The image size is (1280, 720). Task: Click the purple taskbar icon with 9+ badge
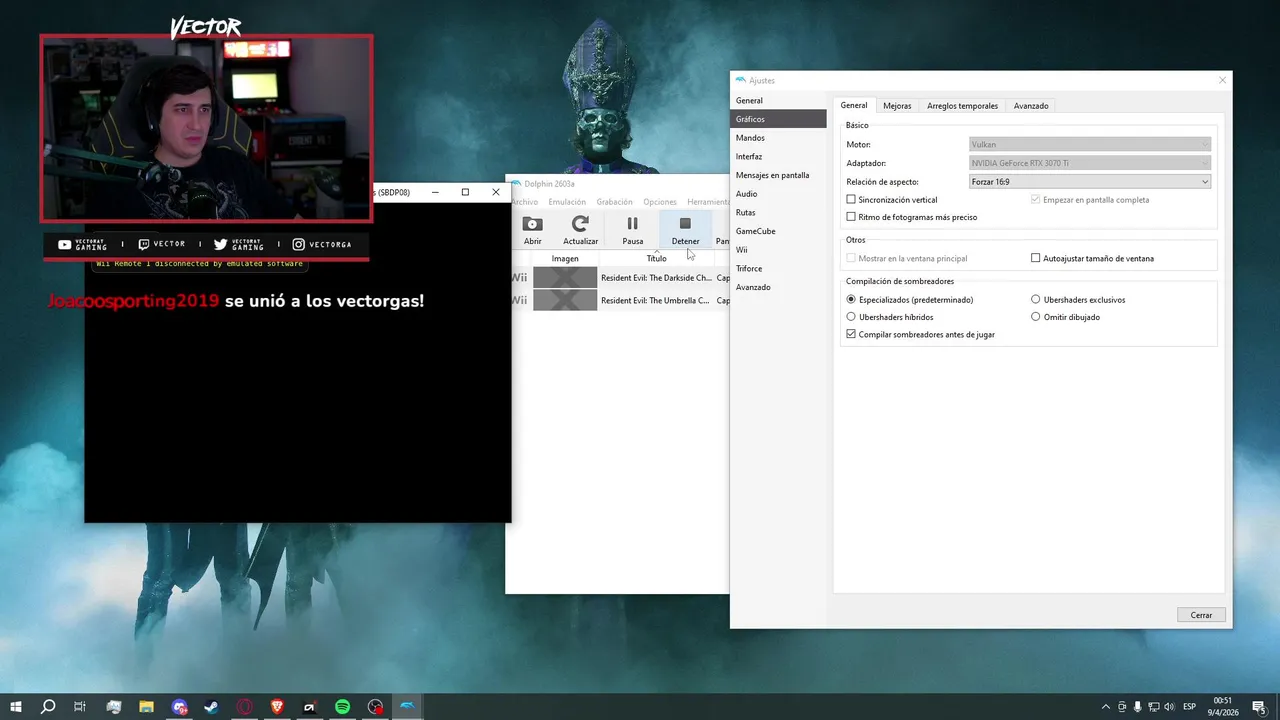coord(179,707)
